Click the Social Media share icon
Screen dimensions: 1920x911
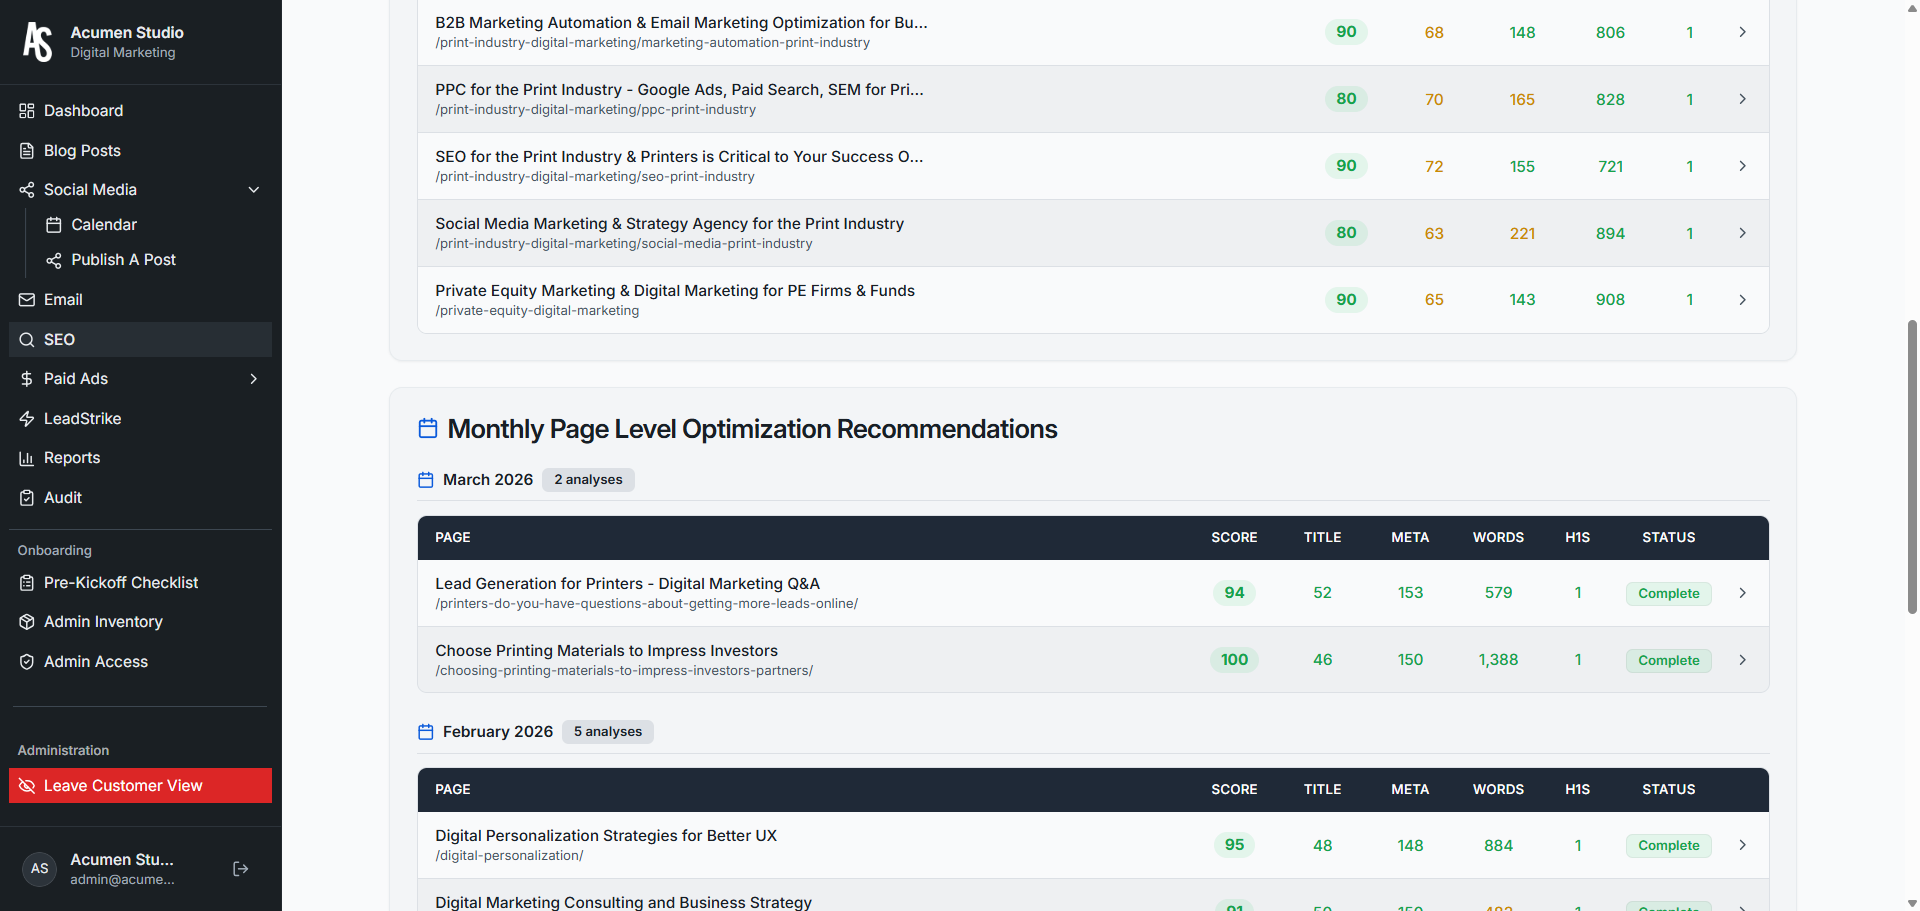[27, 190]
